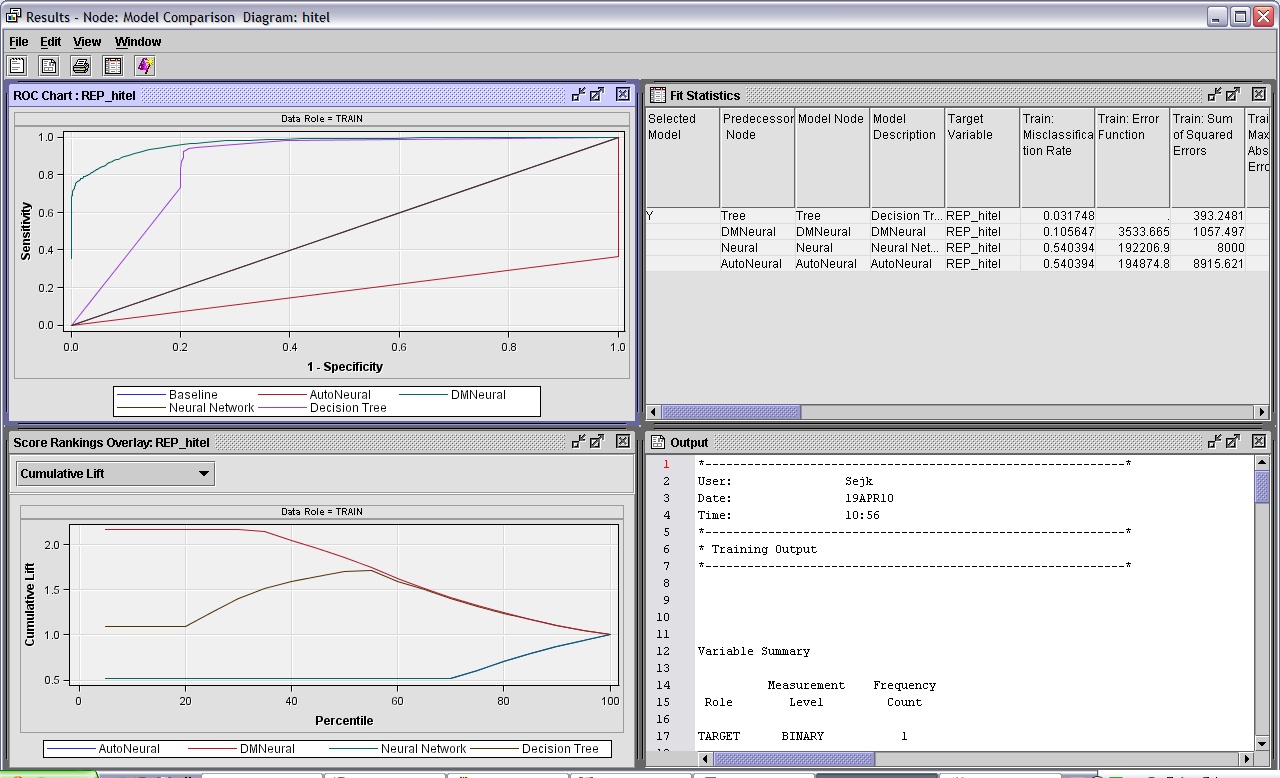The image size is (1280, 778).
Task: Sort by Train: Misclassification Rate header
Action: 1057,158
